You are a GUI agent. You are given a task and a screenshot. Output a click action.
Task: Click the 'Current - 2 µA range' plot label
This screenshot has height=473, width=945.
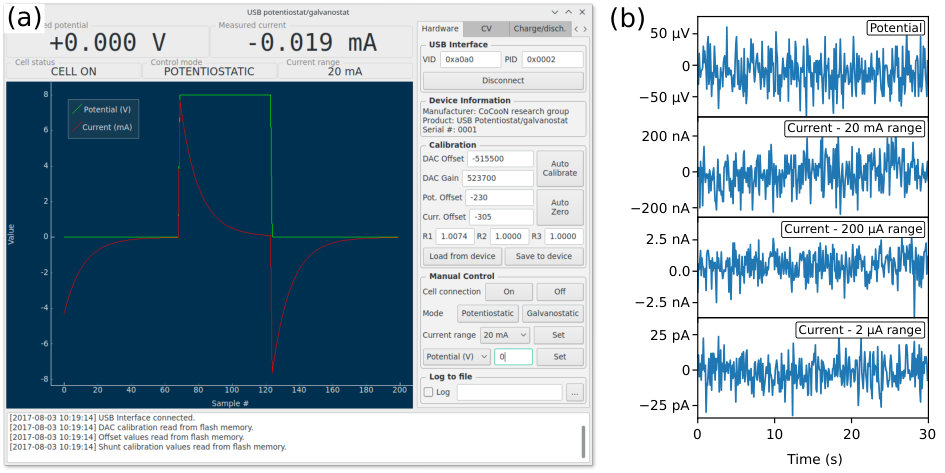tap(860, 330)
